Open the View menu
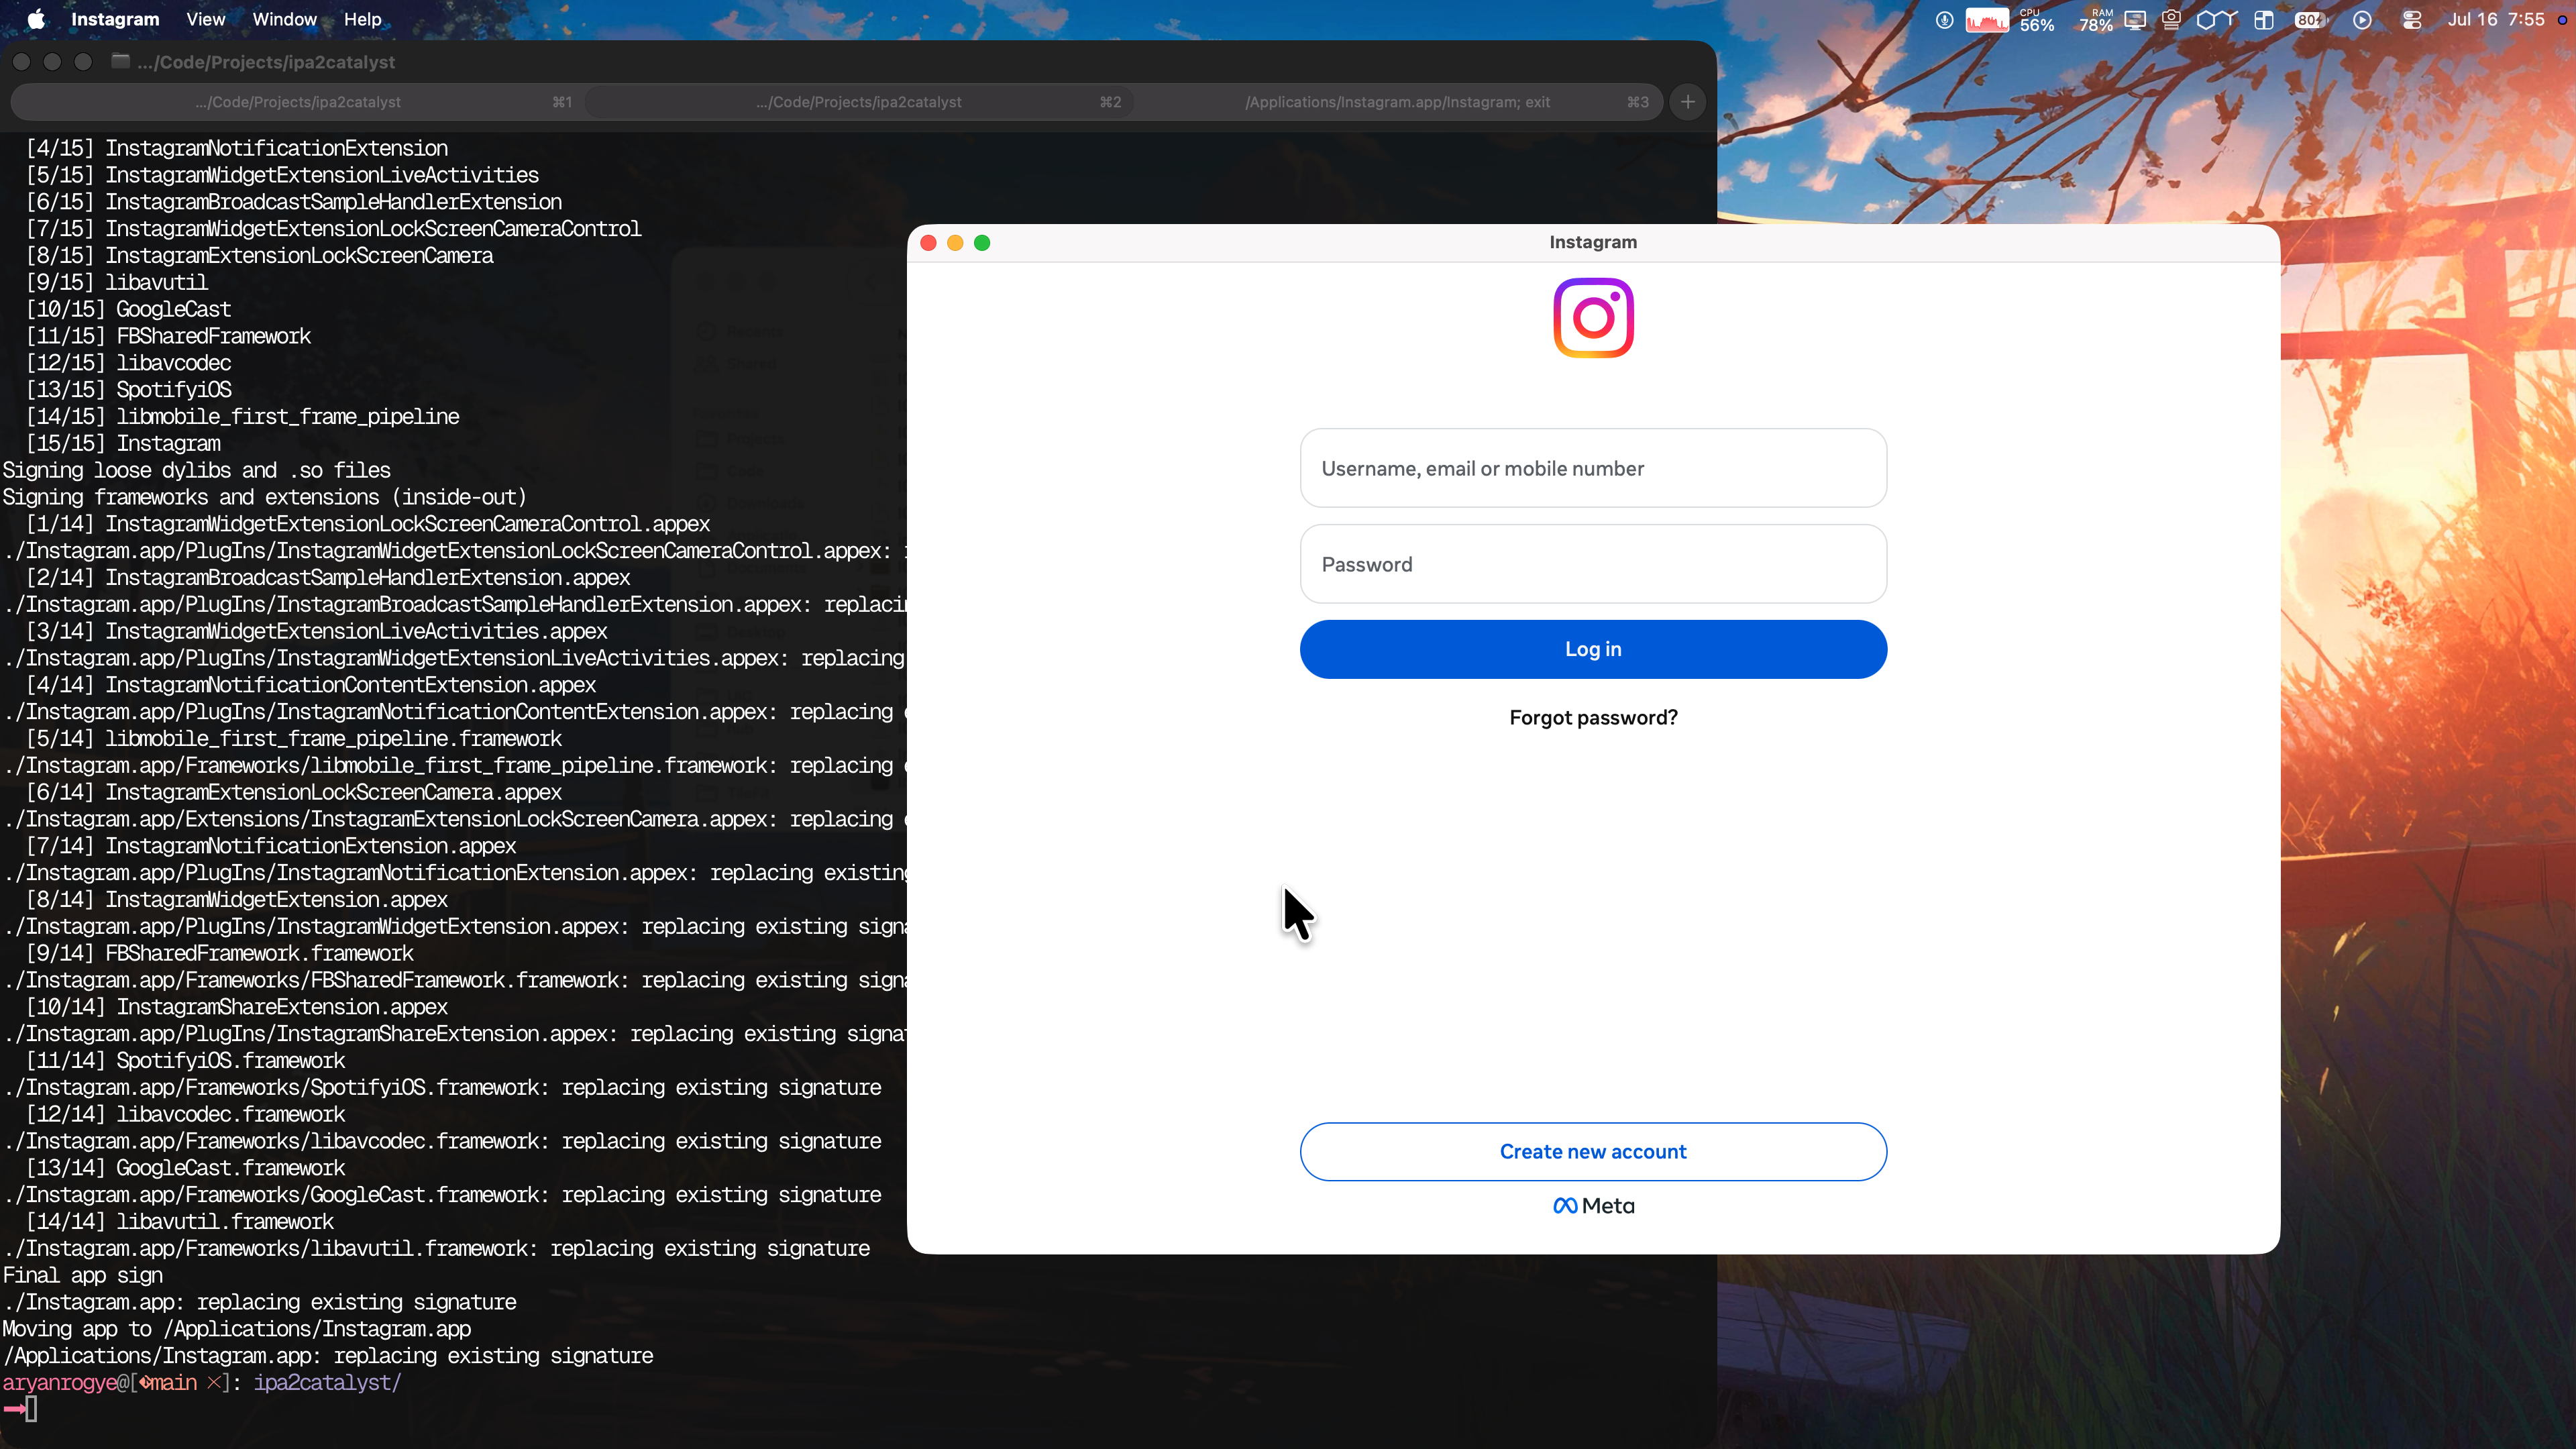Image resolution: width=2576 pixels, height=1449 pixels. click(x=205, y=19)
